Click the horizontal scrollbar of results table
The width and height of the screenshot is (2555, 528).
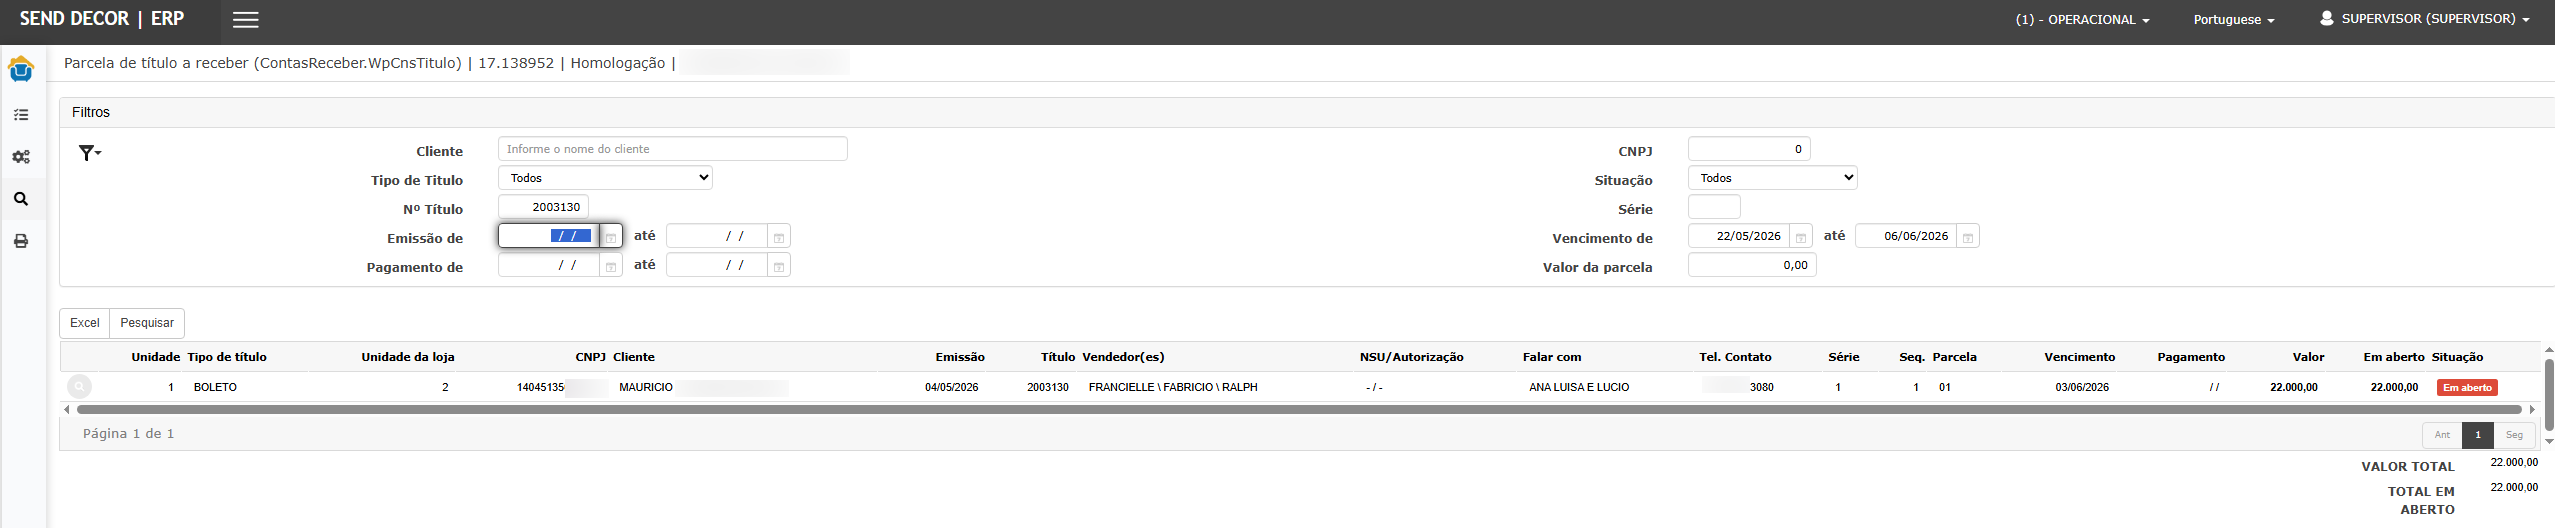tap(1300, 409)
